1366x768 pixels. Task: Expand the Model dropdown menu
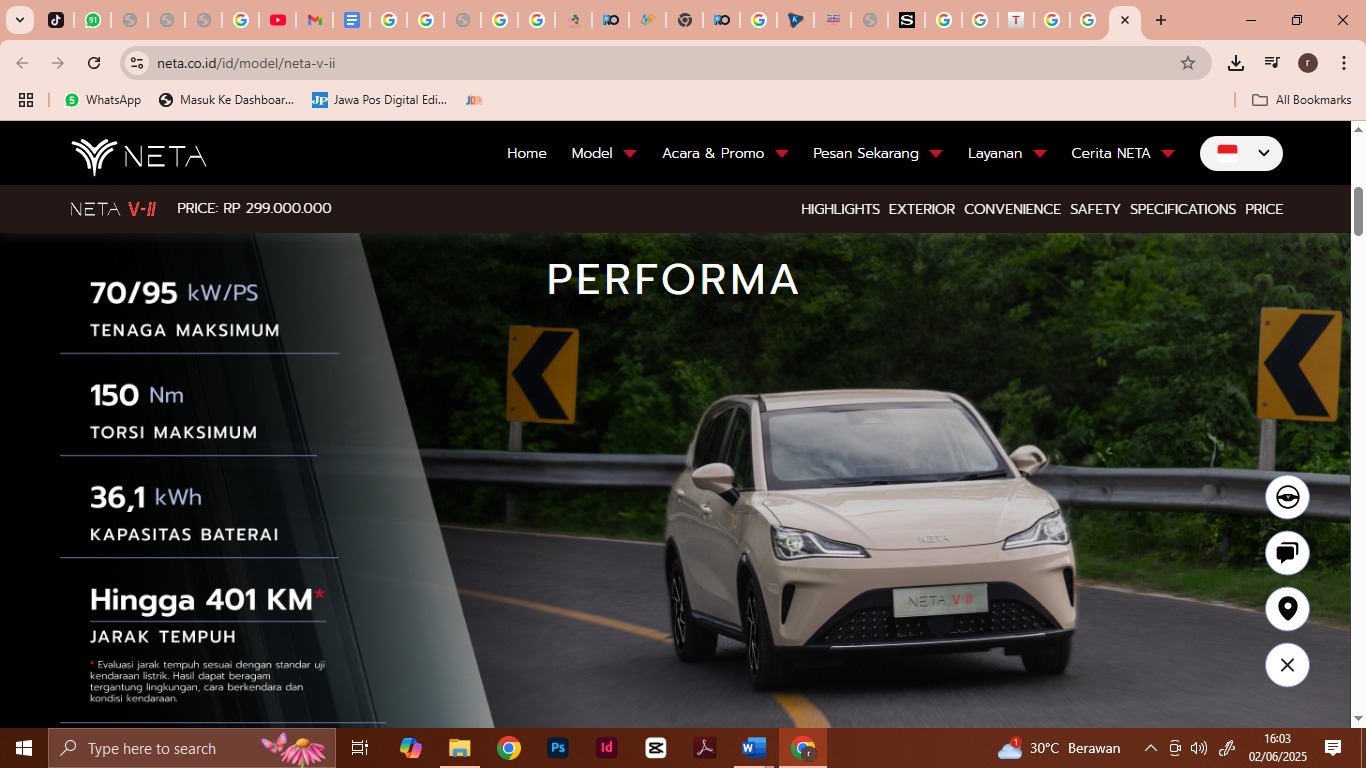[604, 153]
